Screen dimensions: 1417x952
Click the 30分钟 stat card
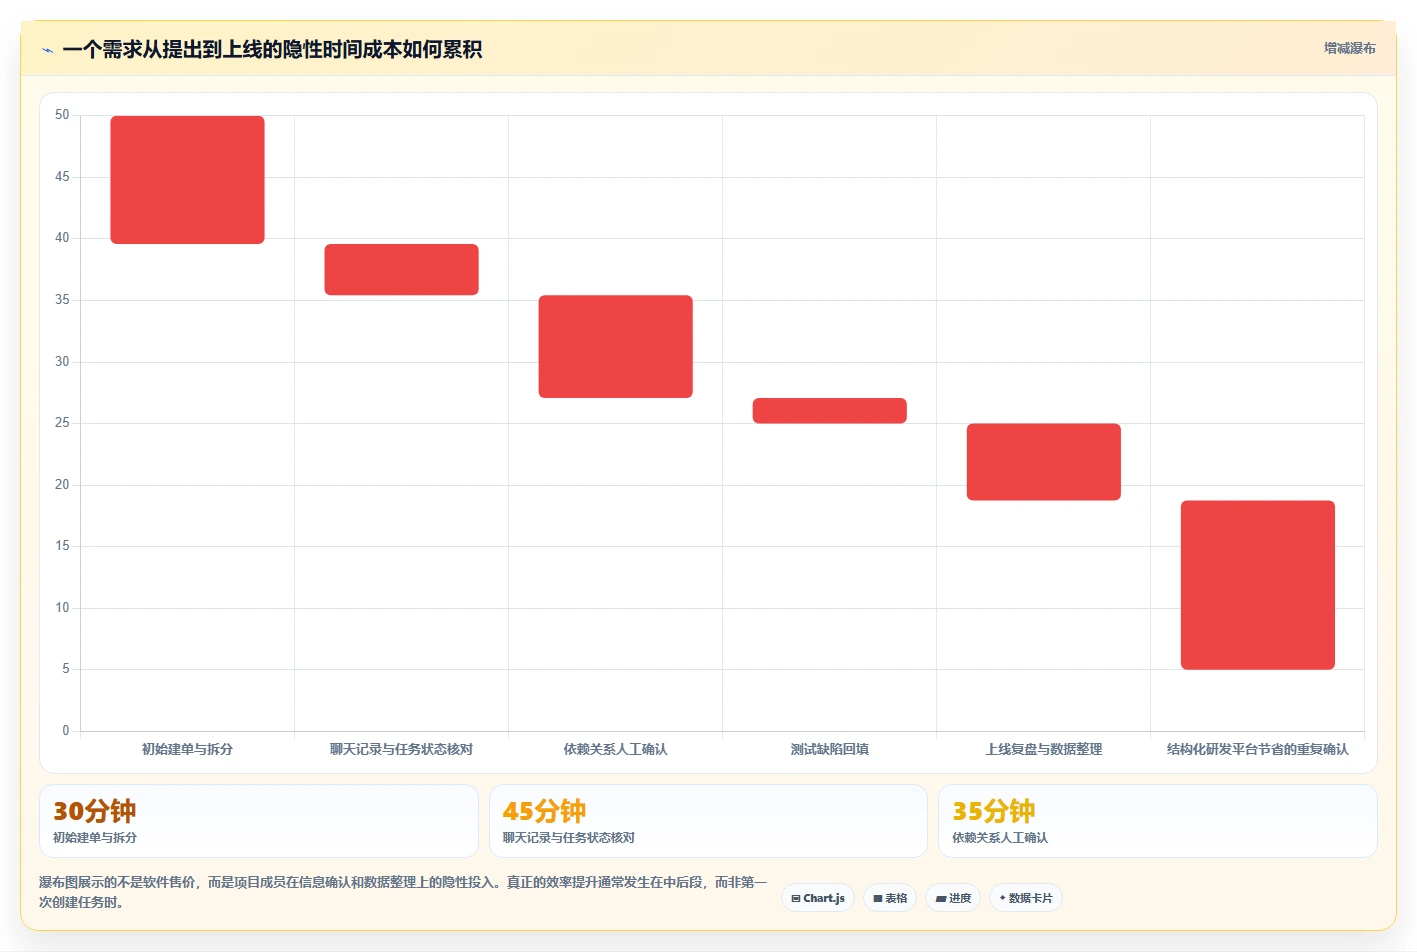point(258,821)
